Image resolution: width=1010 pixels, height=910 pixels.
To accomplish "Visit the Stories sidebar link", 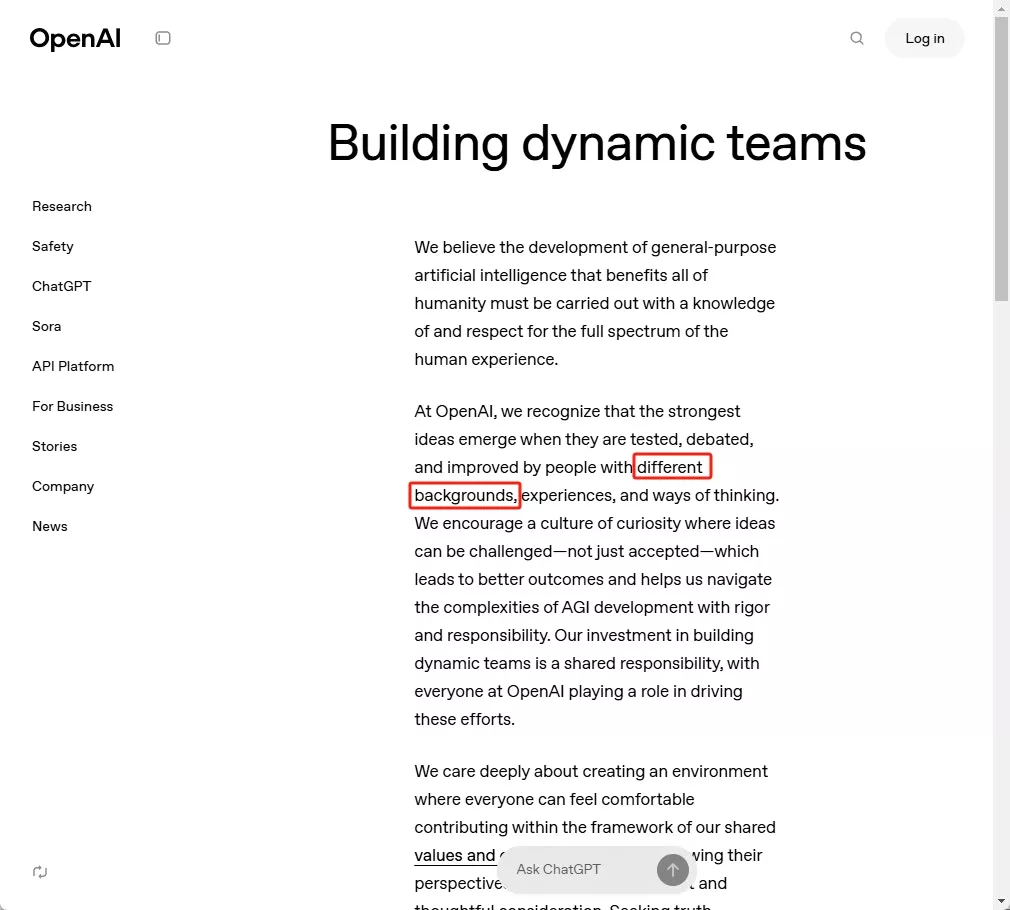I will tap(55, 446).
